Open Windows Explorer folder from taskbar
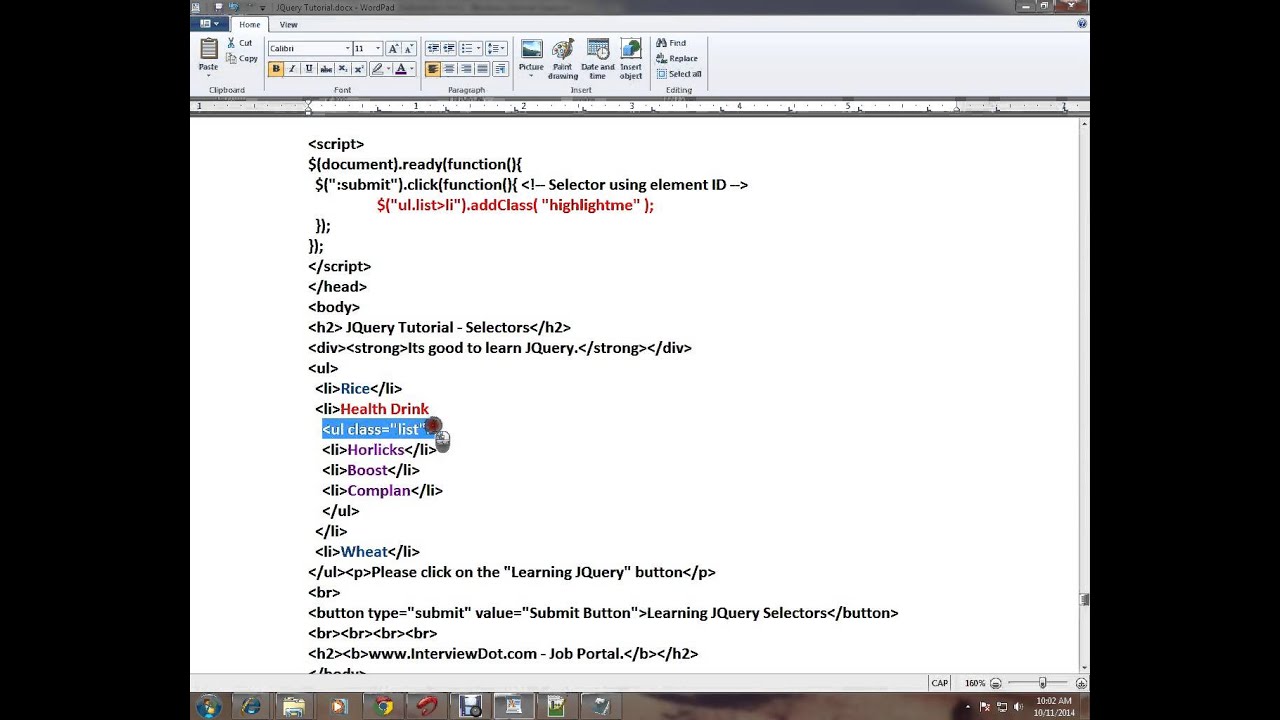 (294, 706)
